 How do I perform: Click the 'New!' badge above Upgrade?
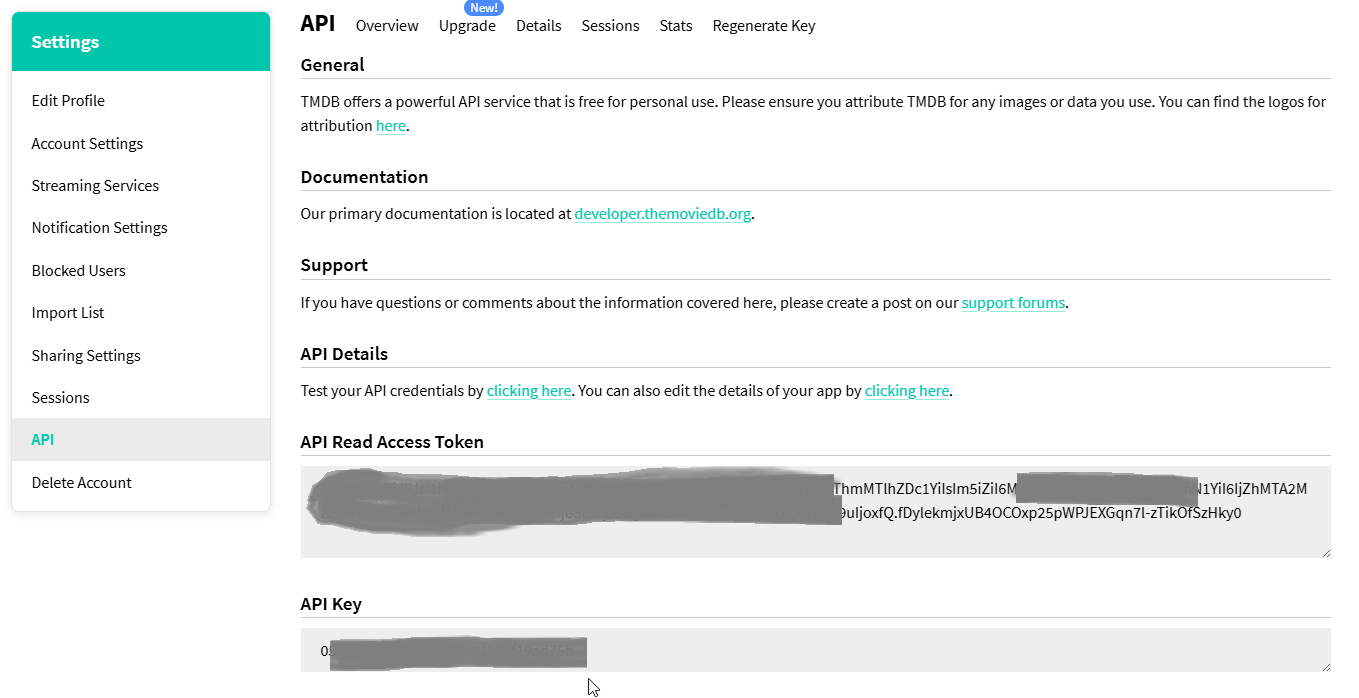tap(484, 7)
